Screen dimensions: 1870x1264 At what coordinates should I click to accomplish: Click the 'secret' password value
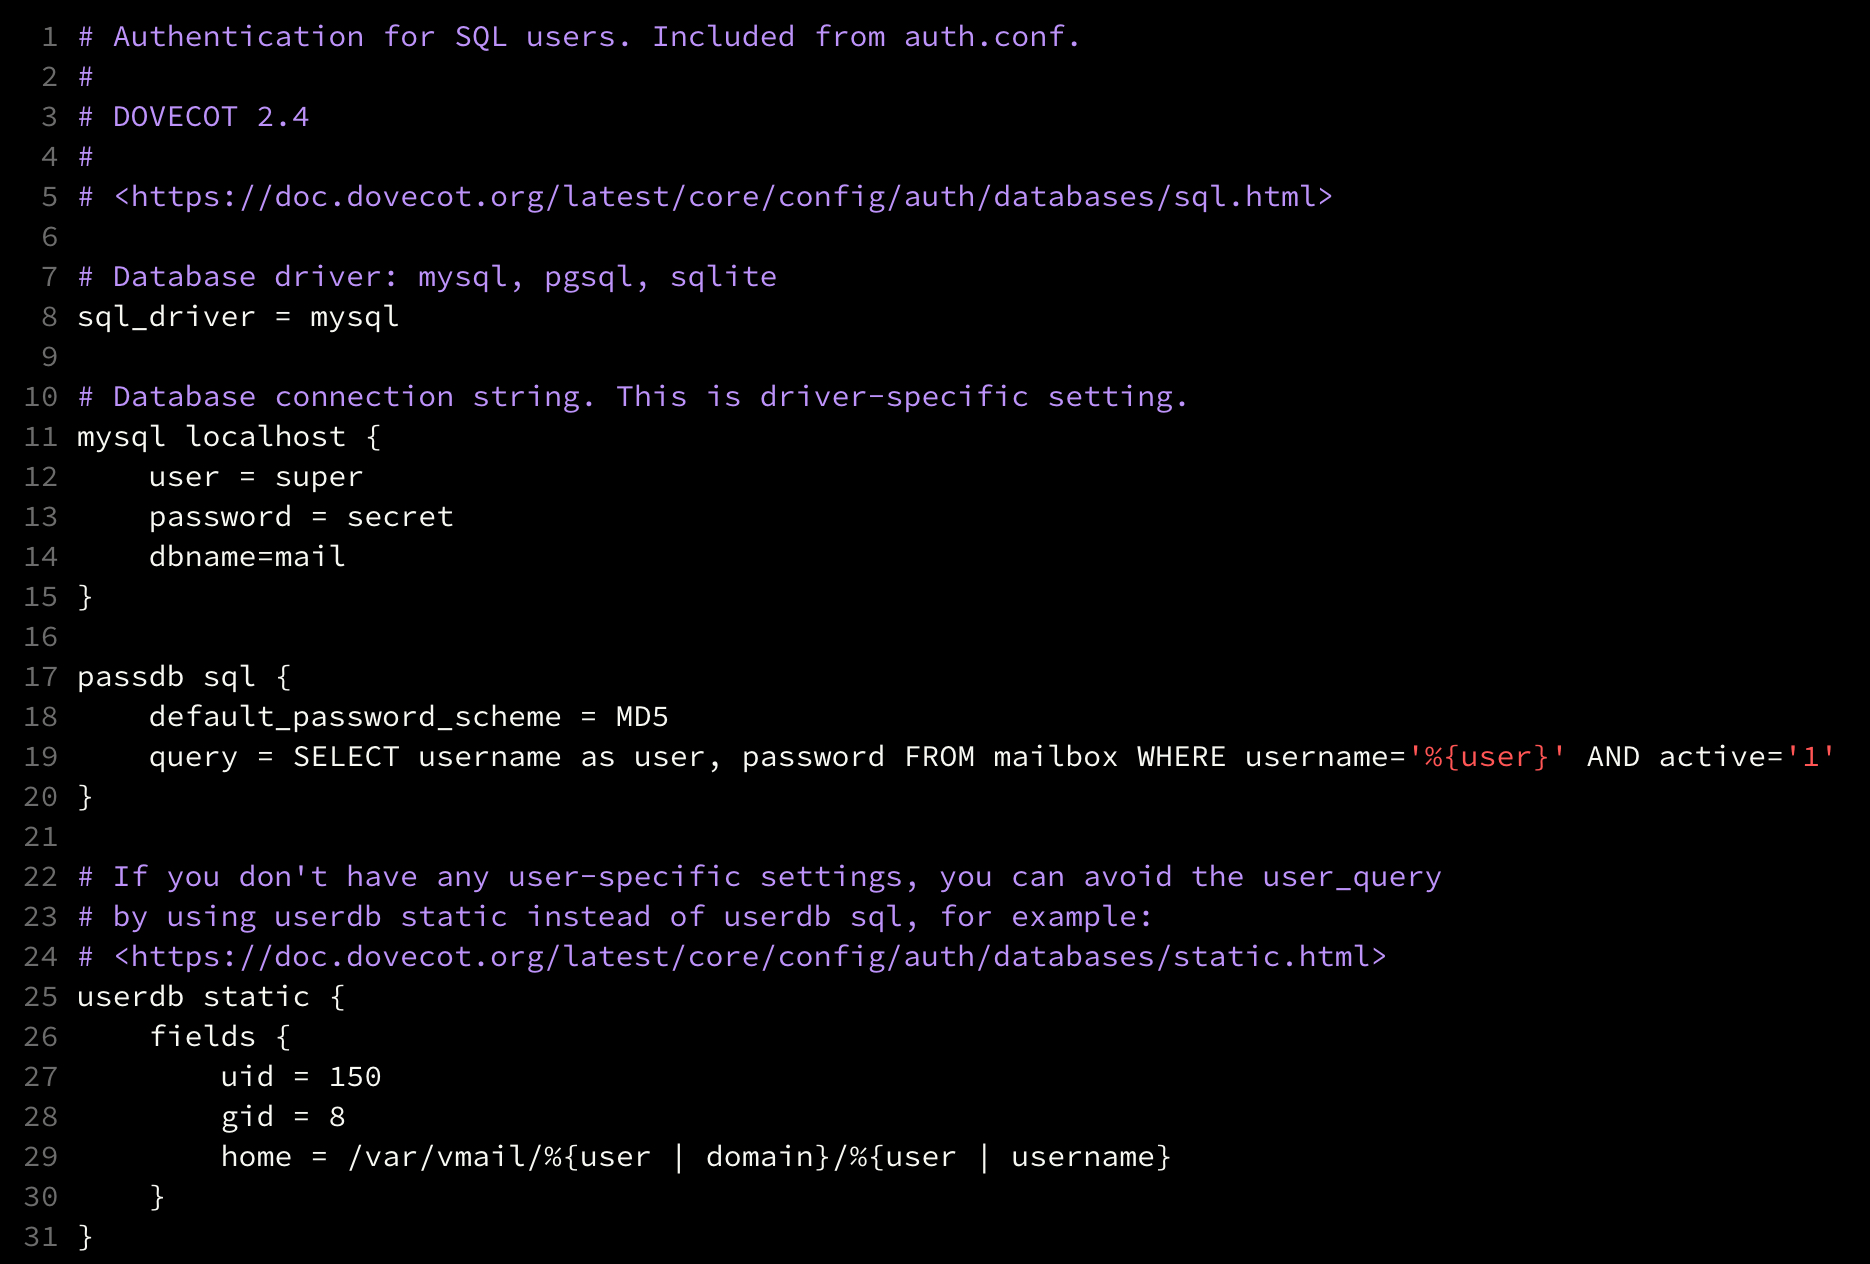pyautogui.click(x=400, y=517)
